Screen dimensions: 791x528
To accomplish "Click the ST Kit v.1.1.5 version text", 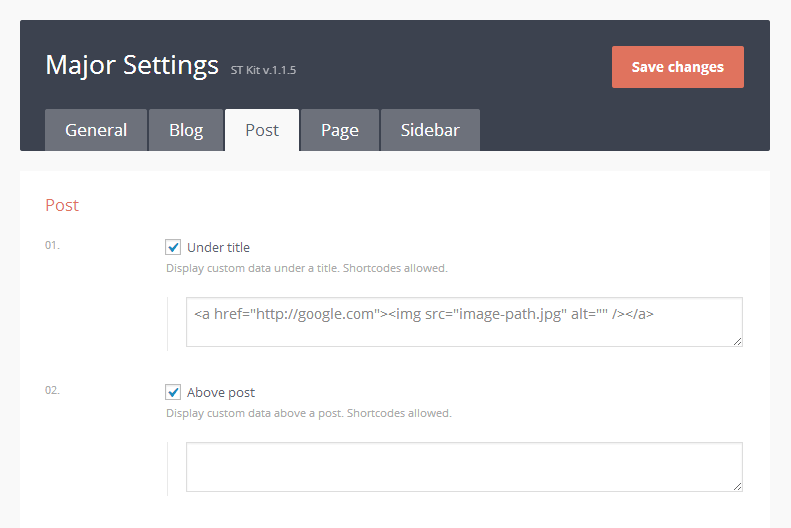I will (263, 70).
